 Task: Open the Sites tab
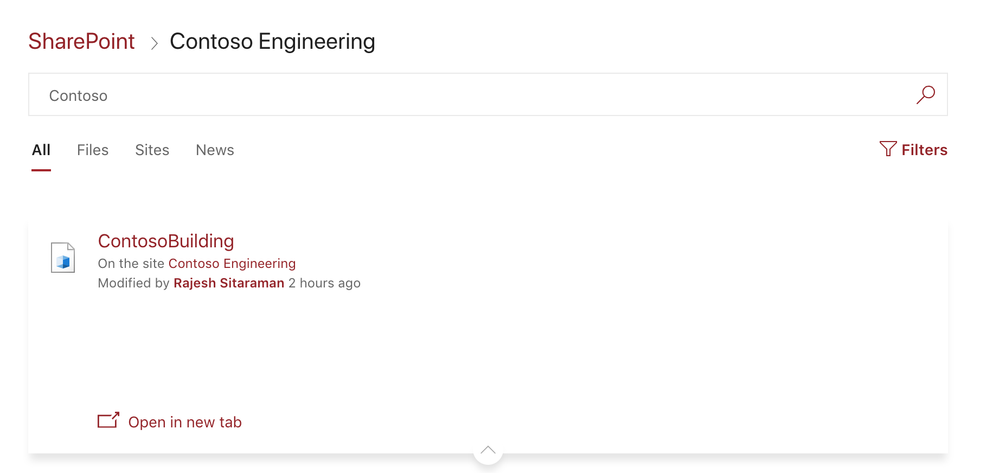point(152,150)
